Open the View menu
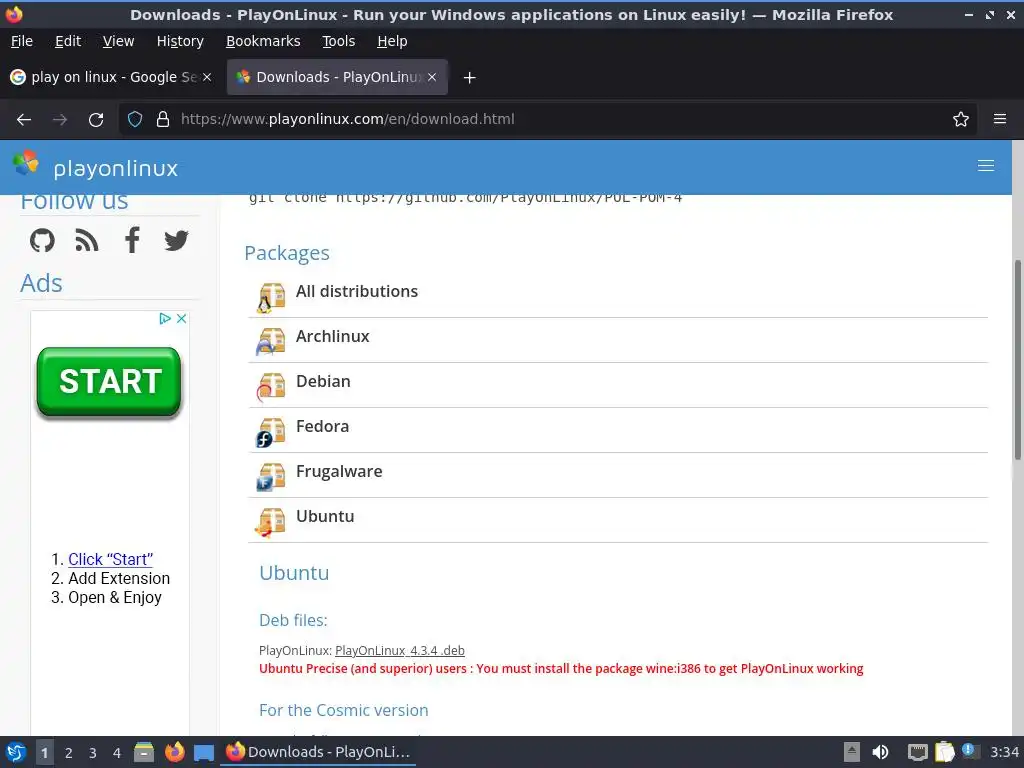1024x768 pixels. pos(118,41)
